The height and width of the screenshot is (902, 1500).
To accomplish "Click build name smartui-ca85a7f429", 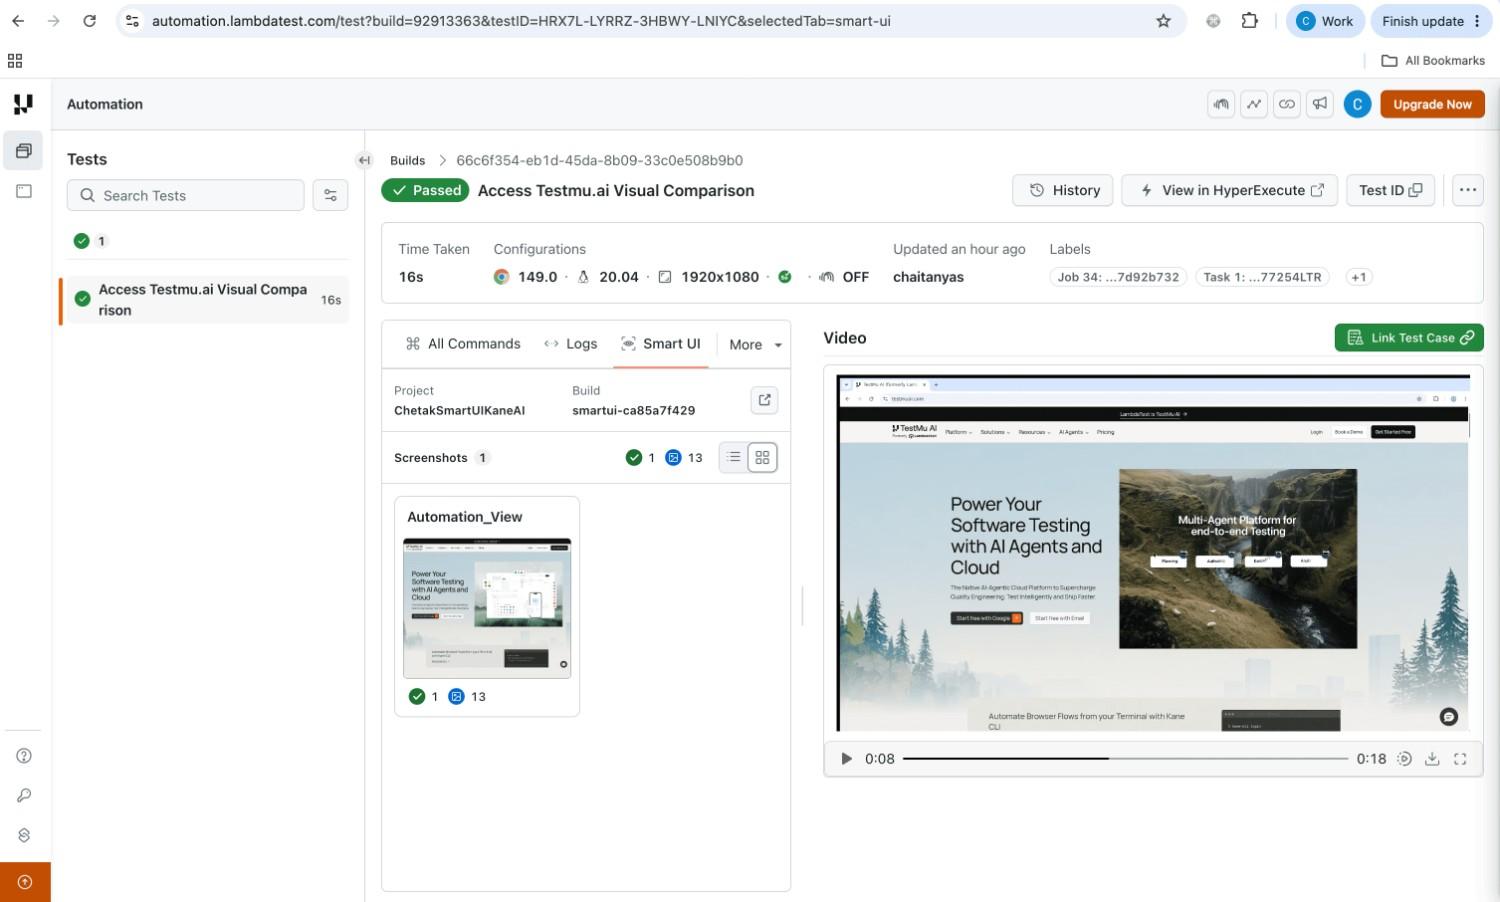I will point(633,410).
